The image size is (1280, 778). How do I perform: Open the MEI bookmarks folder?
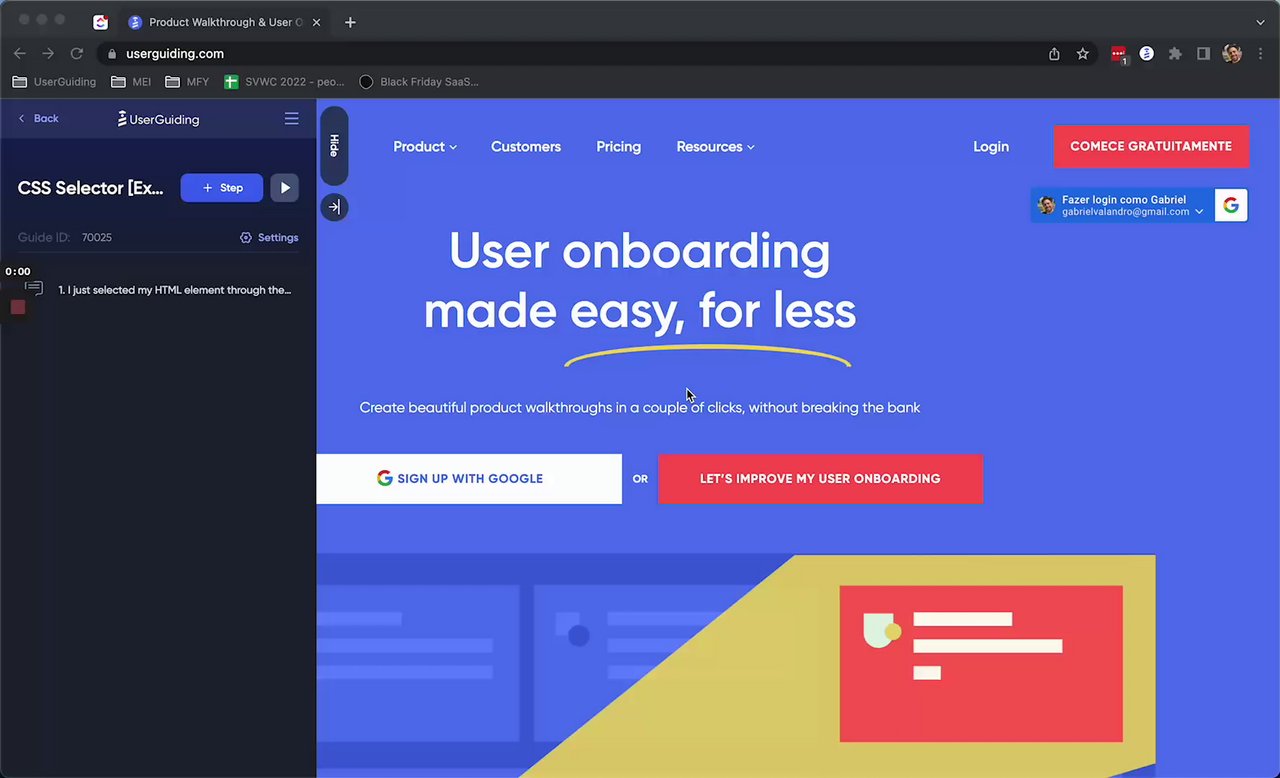click(131, 82)
